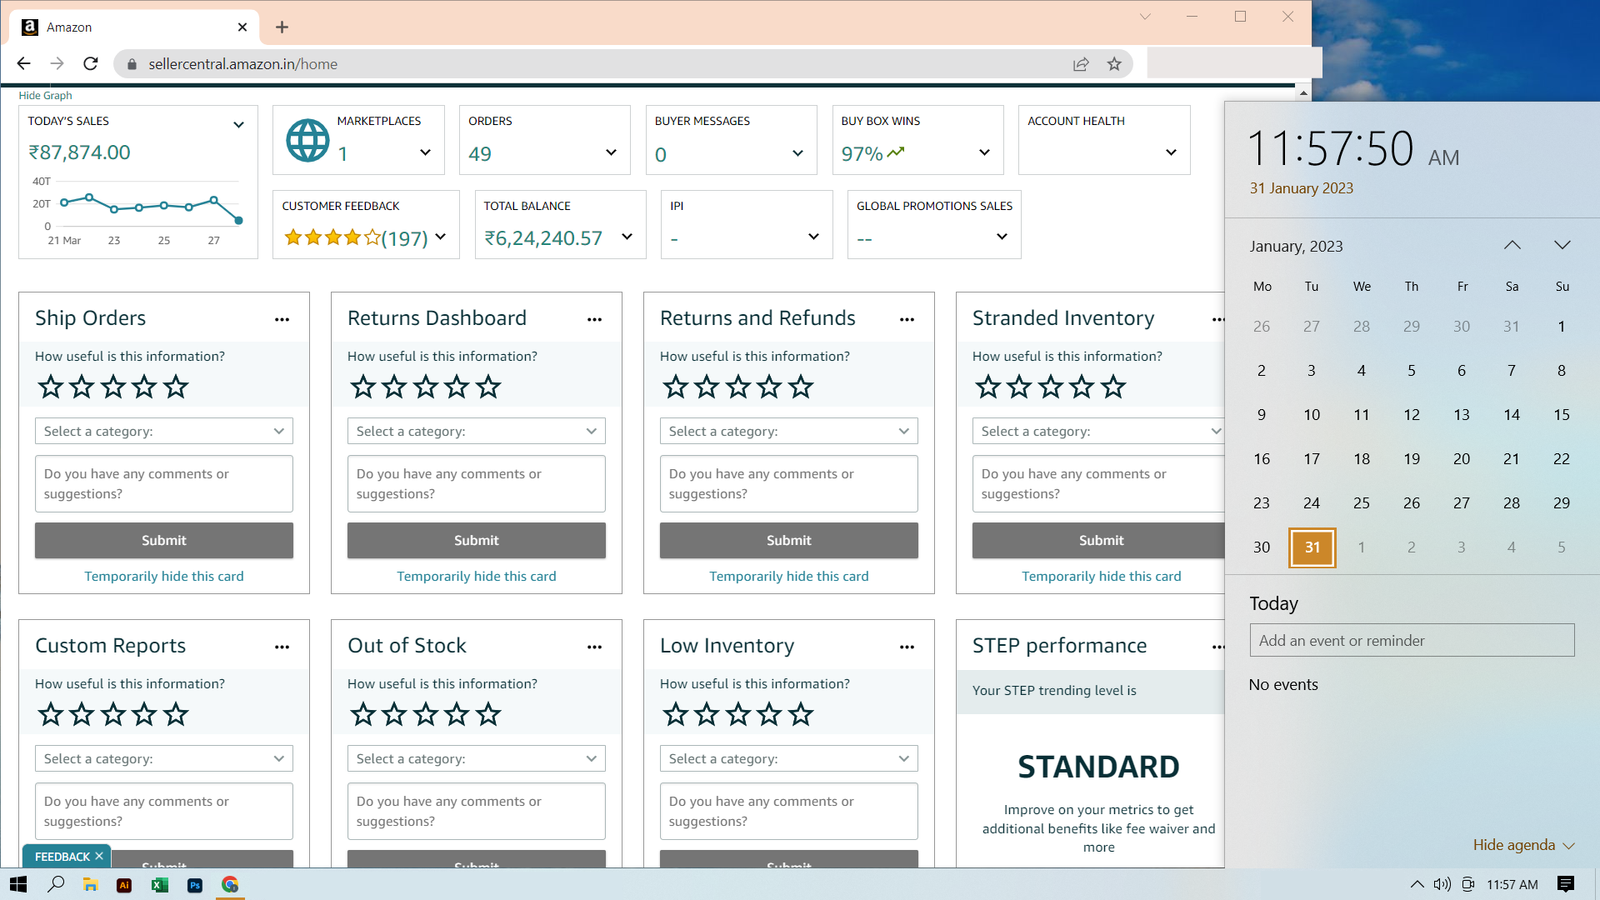Click the Add an event or reminder field
Viewport: 1600px width, 900px height.
tap(1411, 641)
